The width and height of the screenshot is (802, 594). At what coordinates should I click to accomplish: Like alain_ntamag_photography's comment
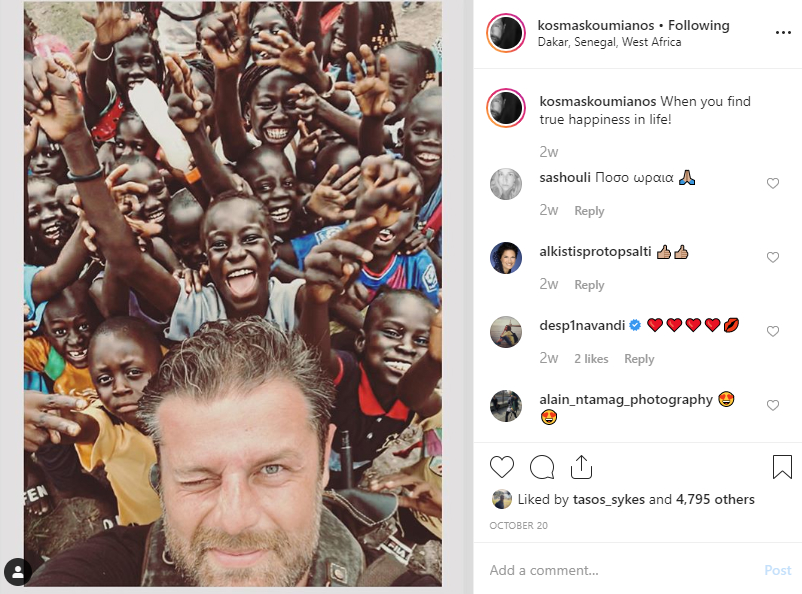(x=772, y=405)
